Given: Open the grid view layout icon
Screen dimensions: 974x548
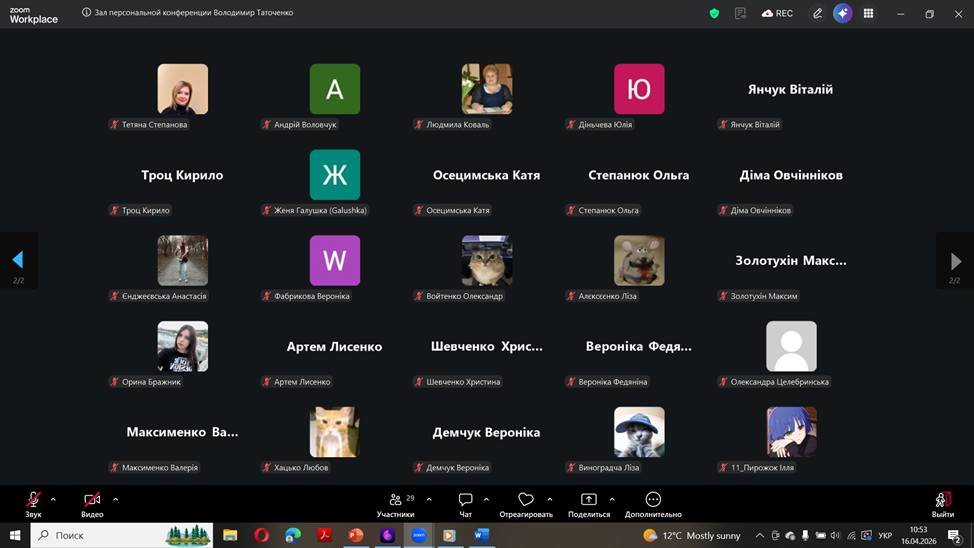Looking at the screenshot, I should 868,14.
